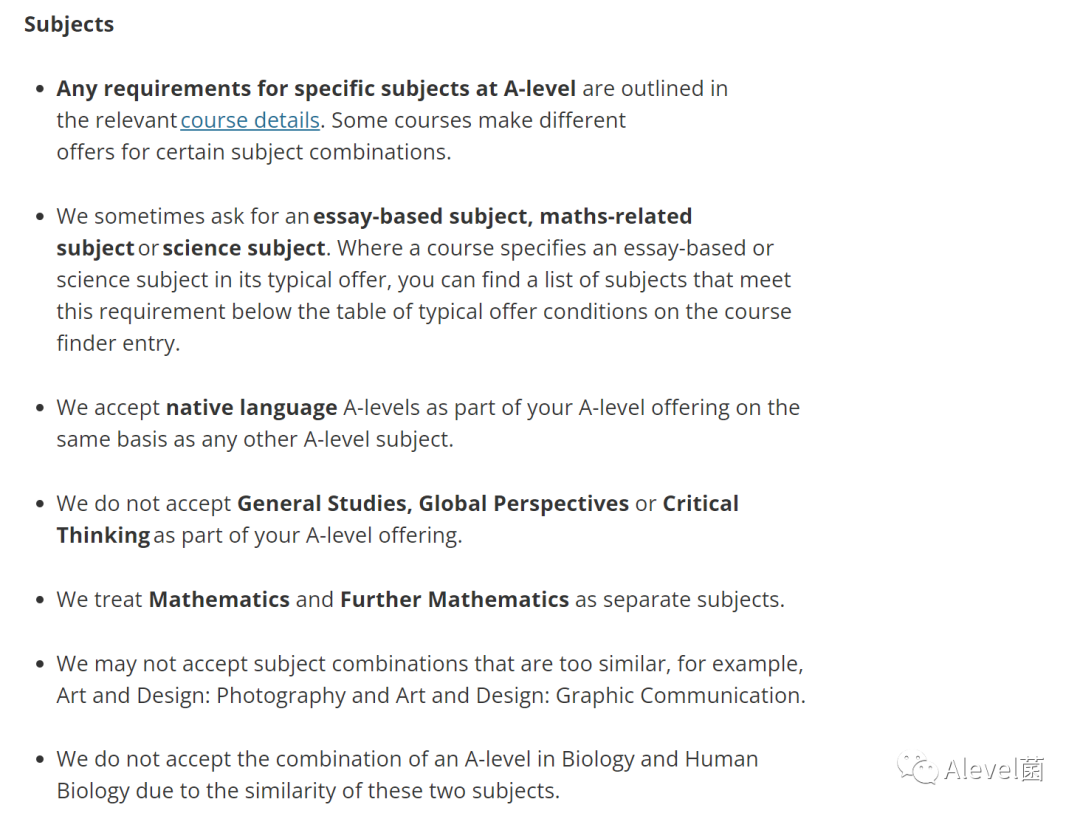Click the bold words Global Perspectives
This screenshot has width=1080, height=816.
523,503
